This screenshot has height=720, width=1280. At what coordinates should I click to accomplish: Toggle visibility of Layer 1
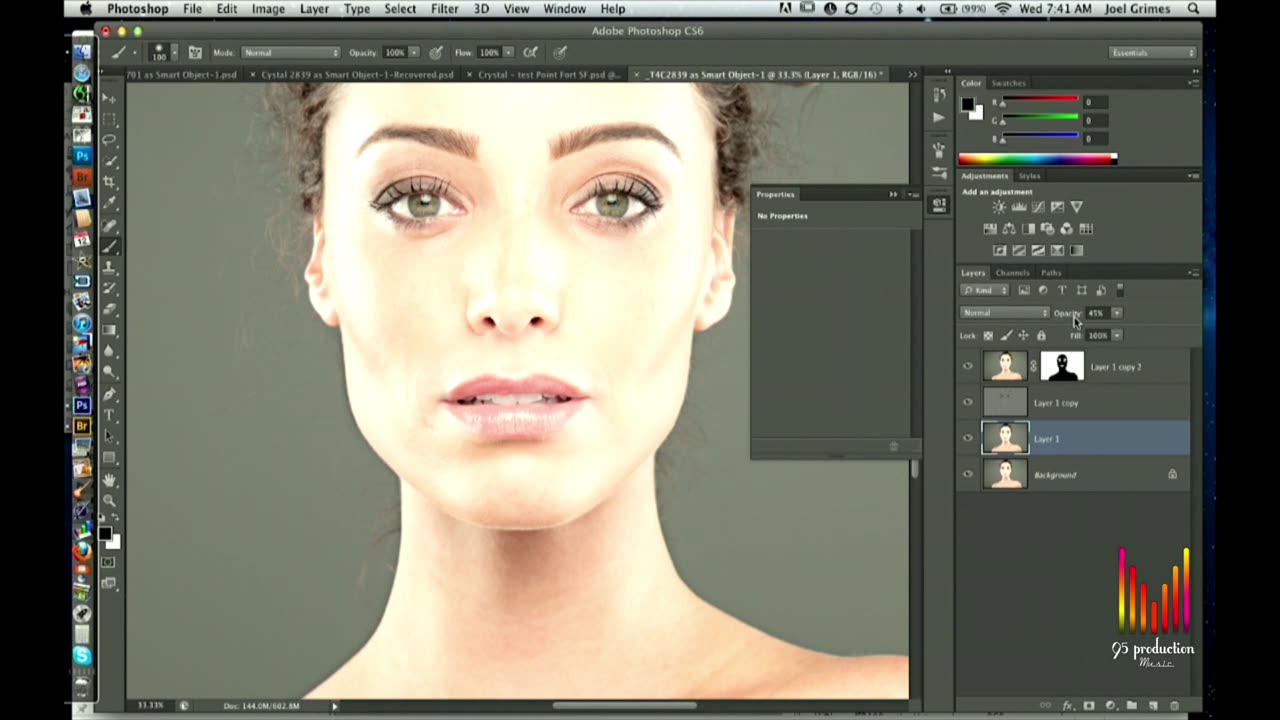click(x=967, y=439)
